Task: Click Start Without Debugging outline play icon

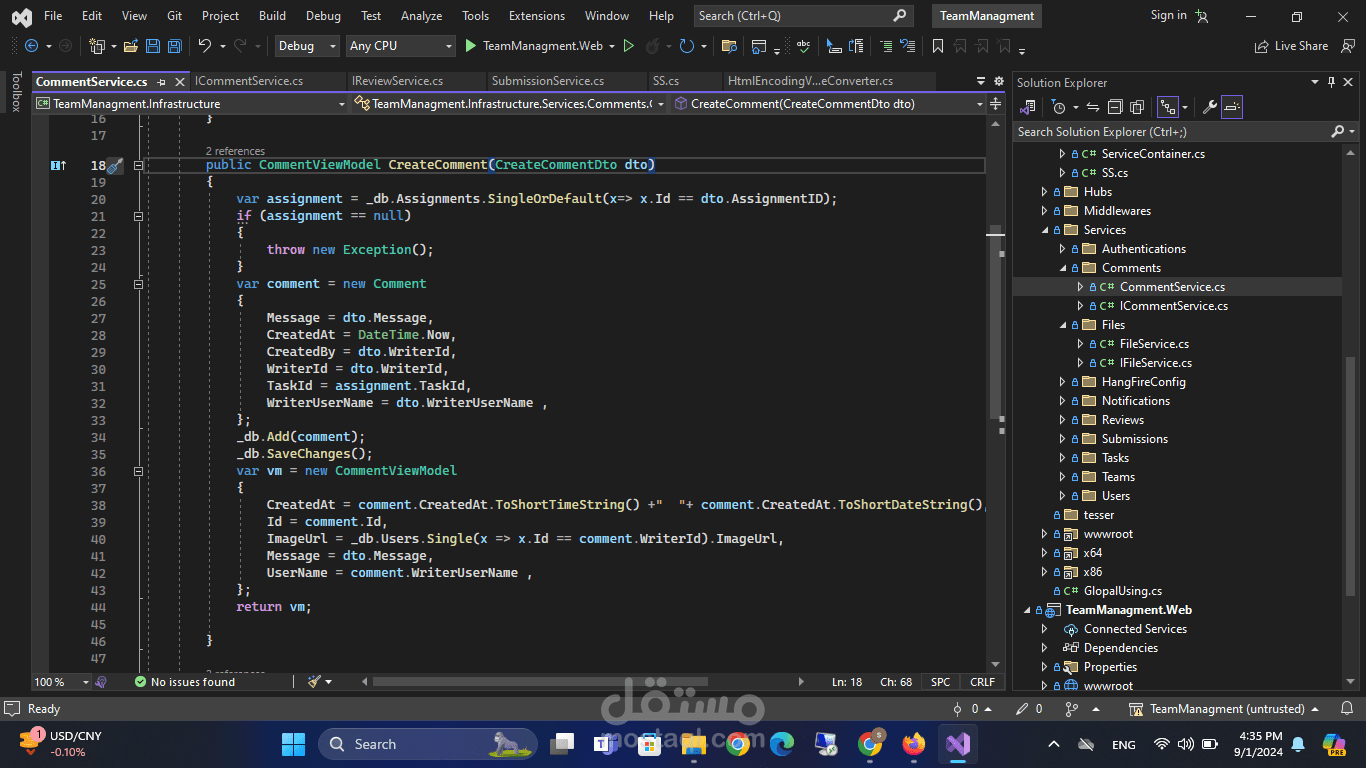Action: [628, 46]
